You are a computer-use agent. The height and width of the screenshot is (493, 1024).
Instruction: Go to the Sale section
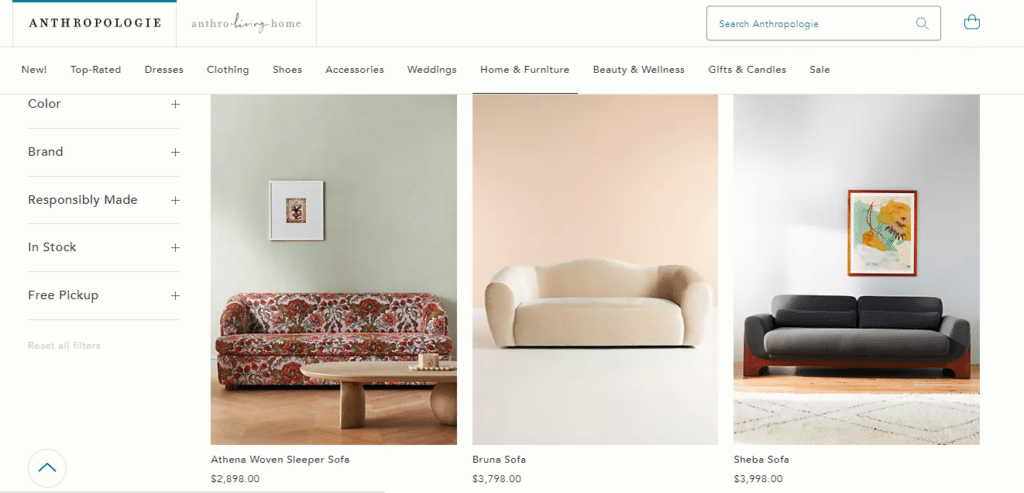pyautogui.click(x=820, y=70)
